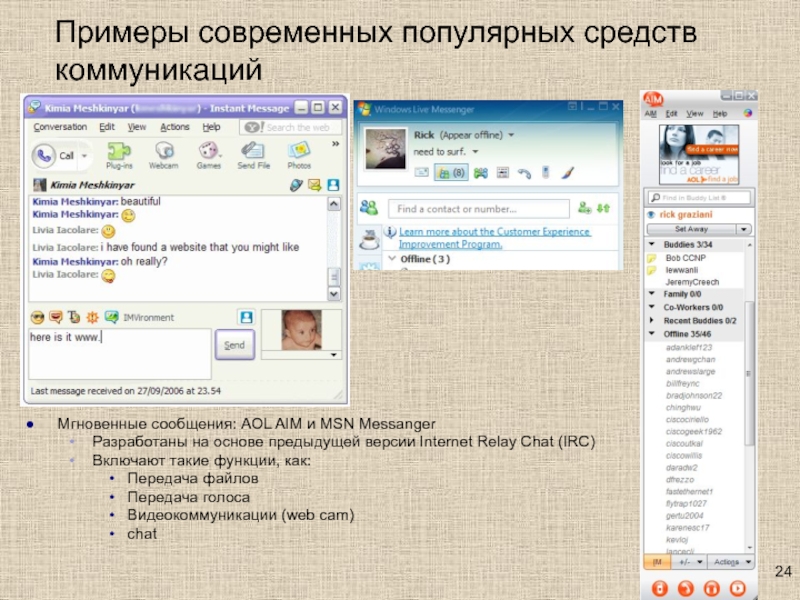
Task: Collapse the Family 0/0 group
Action: [652, 294]
